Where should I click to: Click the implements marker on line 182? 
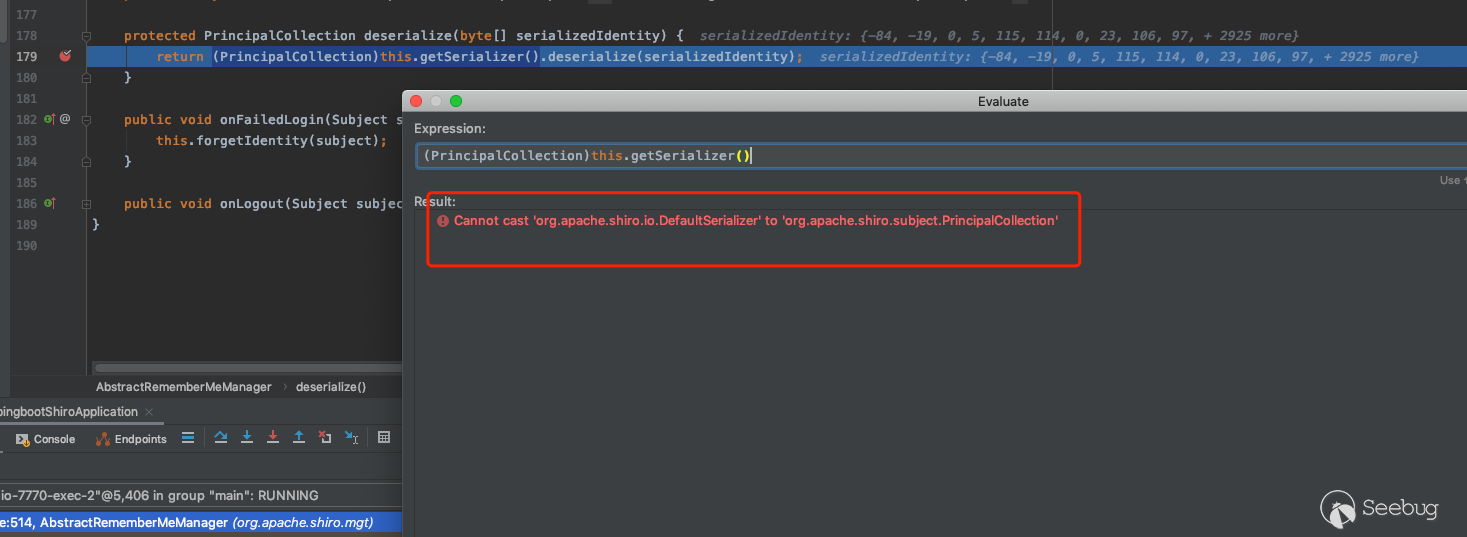pyautogui.click(x=48, y=119)
